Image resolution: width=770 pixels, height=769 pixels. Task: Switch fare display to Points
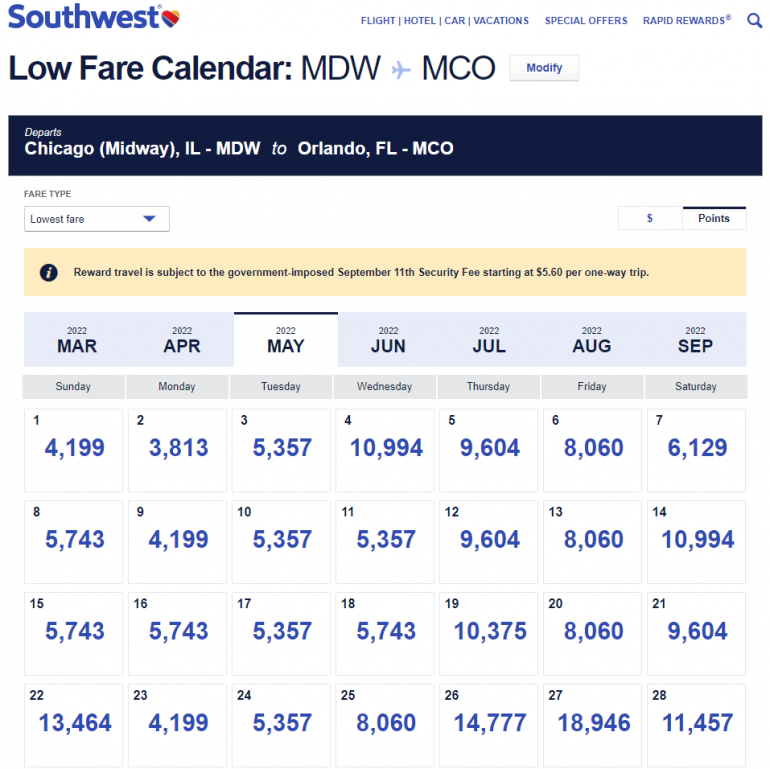pyautogui.click(x=714, y=218)
